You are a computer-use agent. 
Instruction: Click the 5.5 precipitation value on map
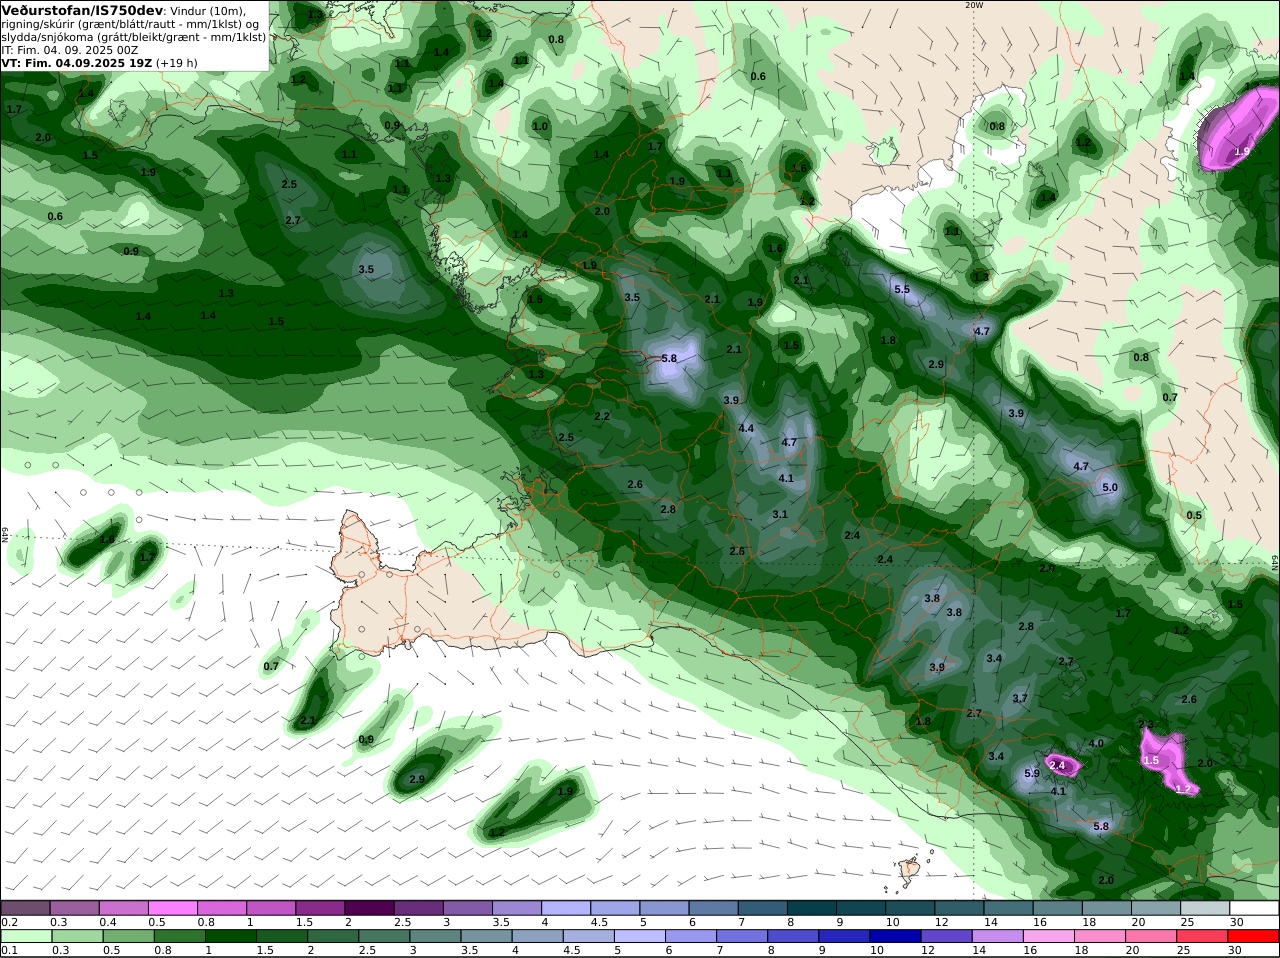coord(902,289)
